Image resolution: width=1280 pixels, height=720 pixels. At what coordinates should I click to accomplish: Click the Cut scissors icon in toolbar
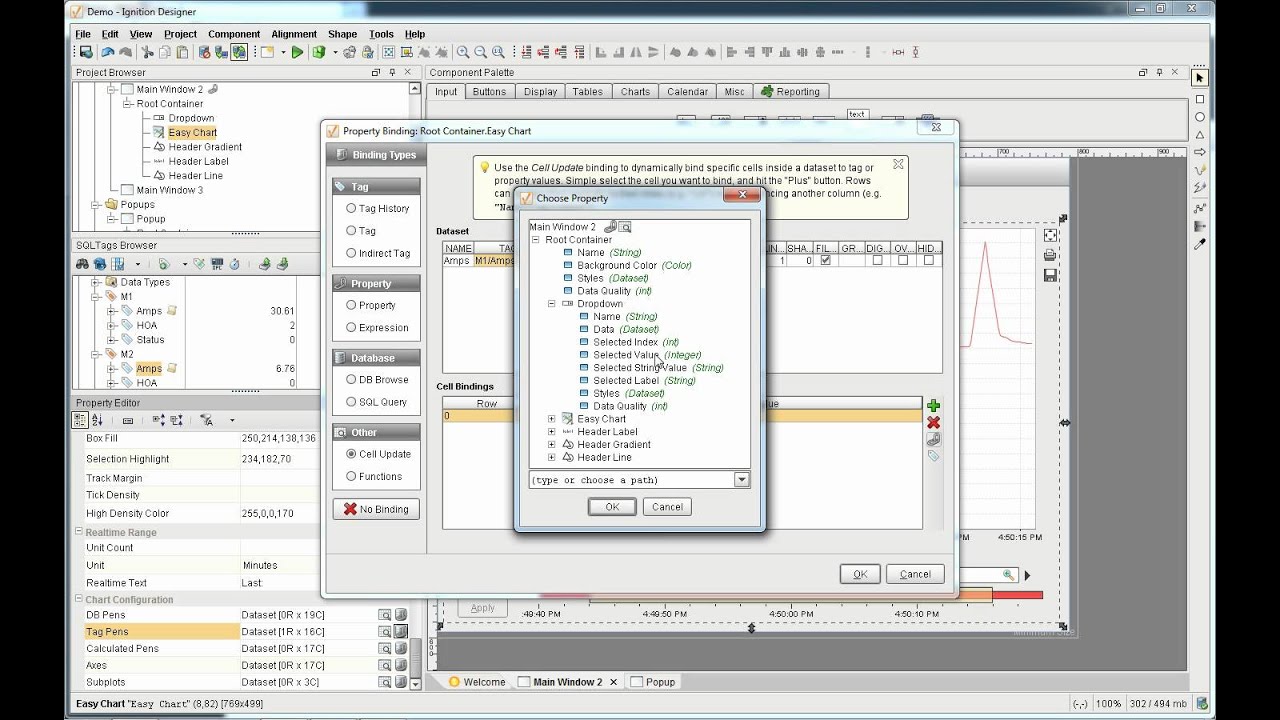click(148, 52)
